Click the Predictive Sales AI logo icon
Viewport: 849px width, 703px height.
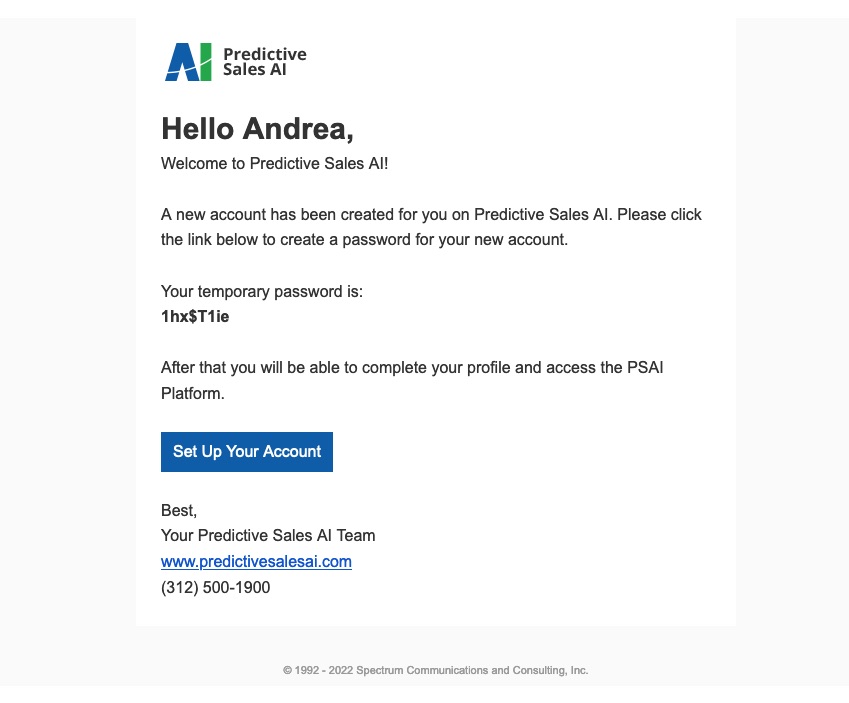pyautogui.click(x=189, y=62)
